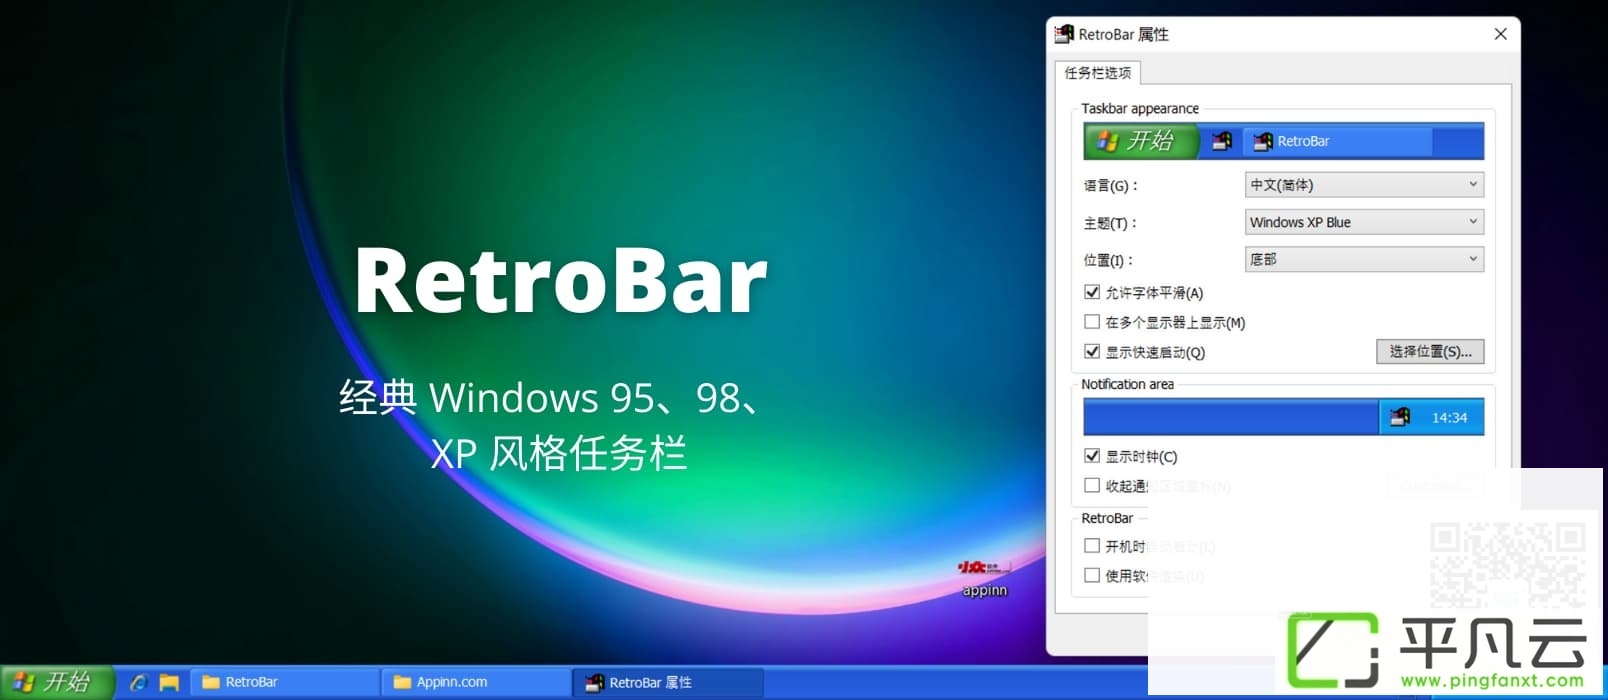Click quick launch icon in taskbar preview
The image size is (1608, 700).
click(1222, 141)
